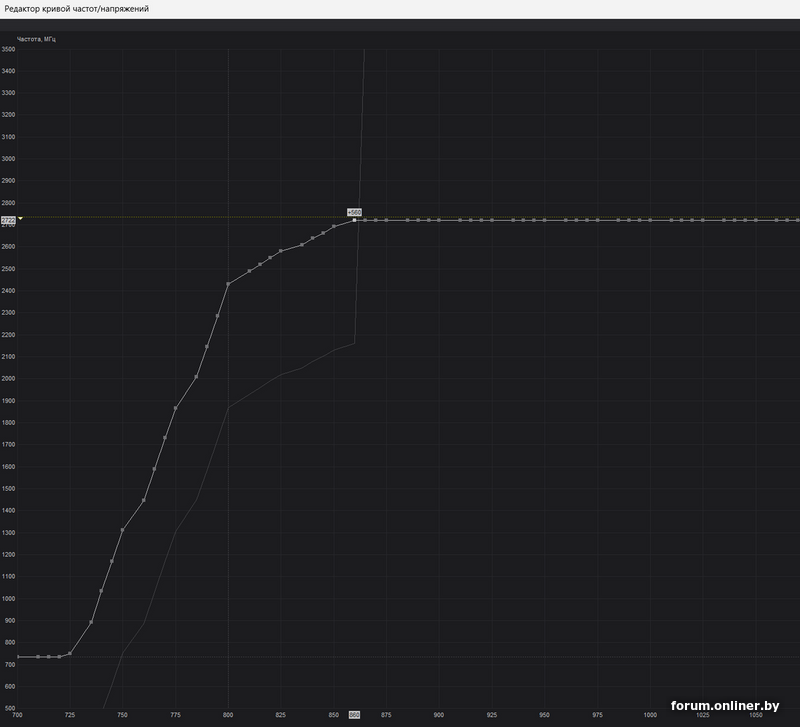Click the 'Частота, МГц' axis title

(x=36, y=39)
